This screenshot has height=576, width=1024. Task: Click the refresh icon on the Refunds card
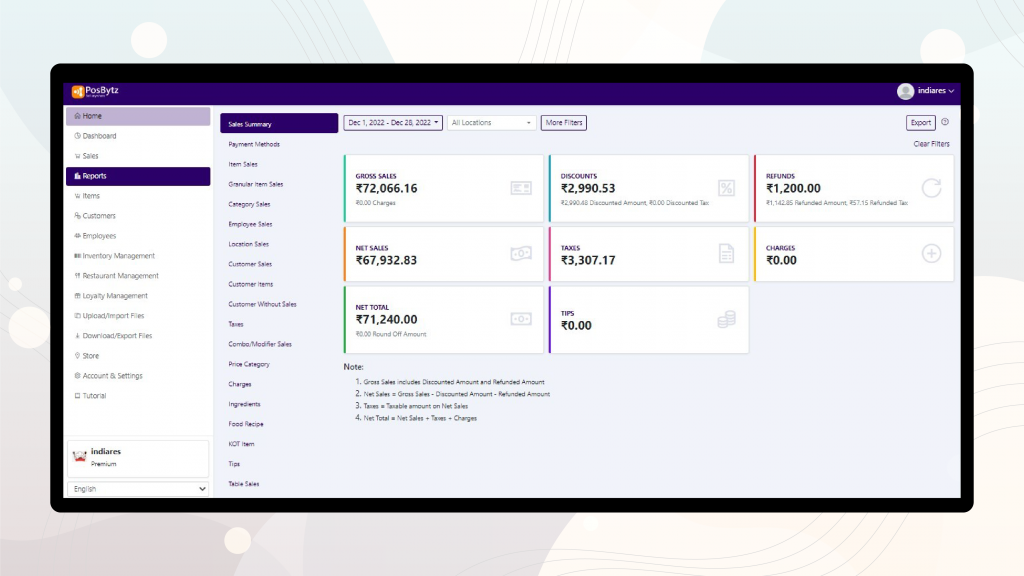[930, 187]
